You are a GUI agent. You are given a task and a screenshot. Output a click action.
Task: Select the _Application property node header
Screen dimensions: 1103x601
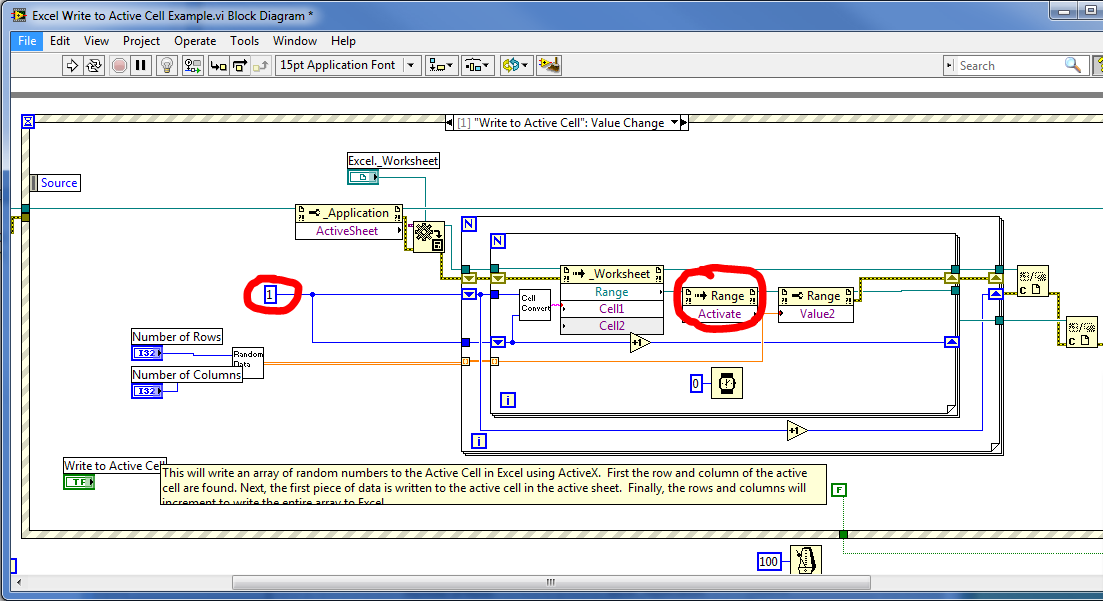(x=349, y=213)
